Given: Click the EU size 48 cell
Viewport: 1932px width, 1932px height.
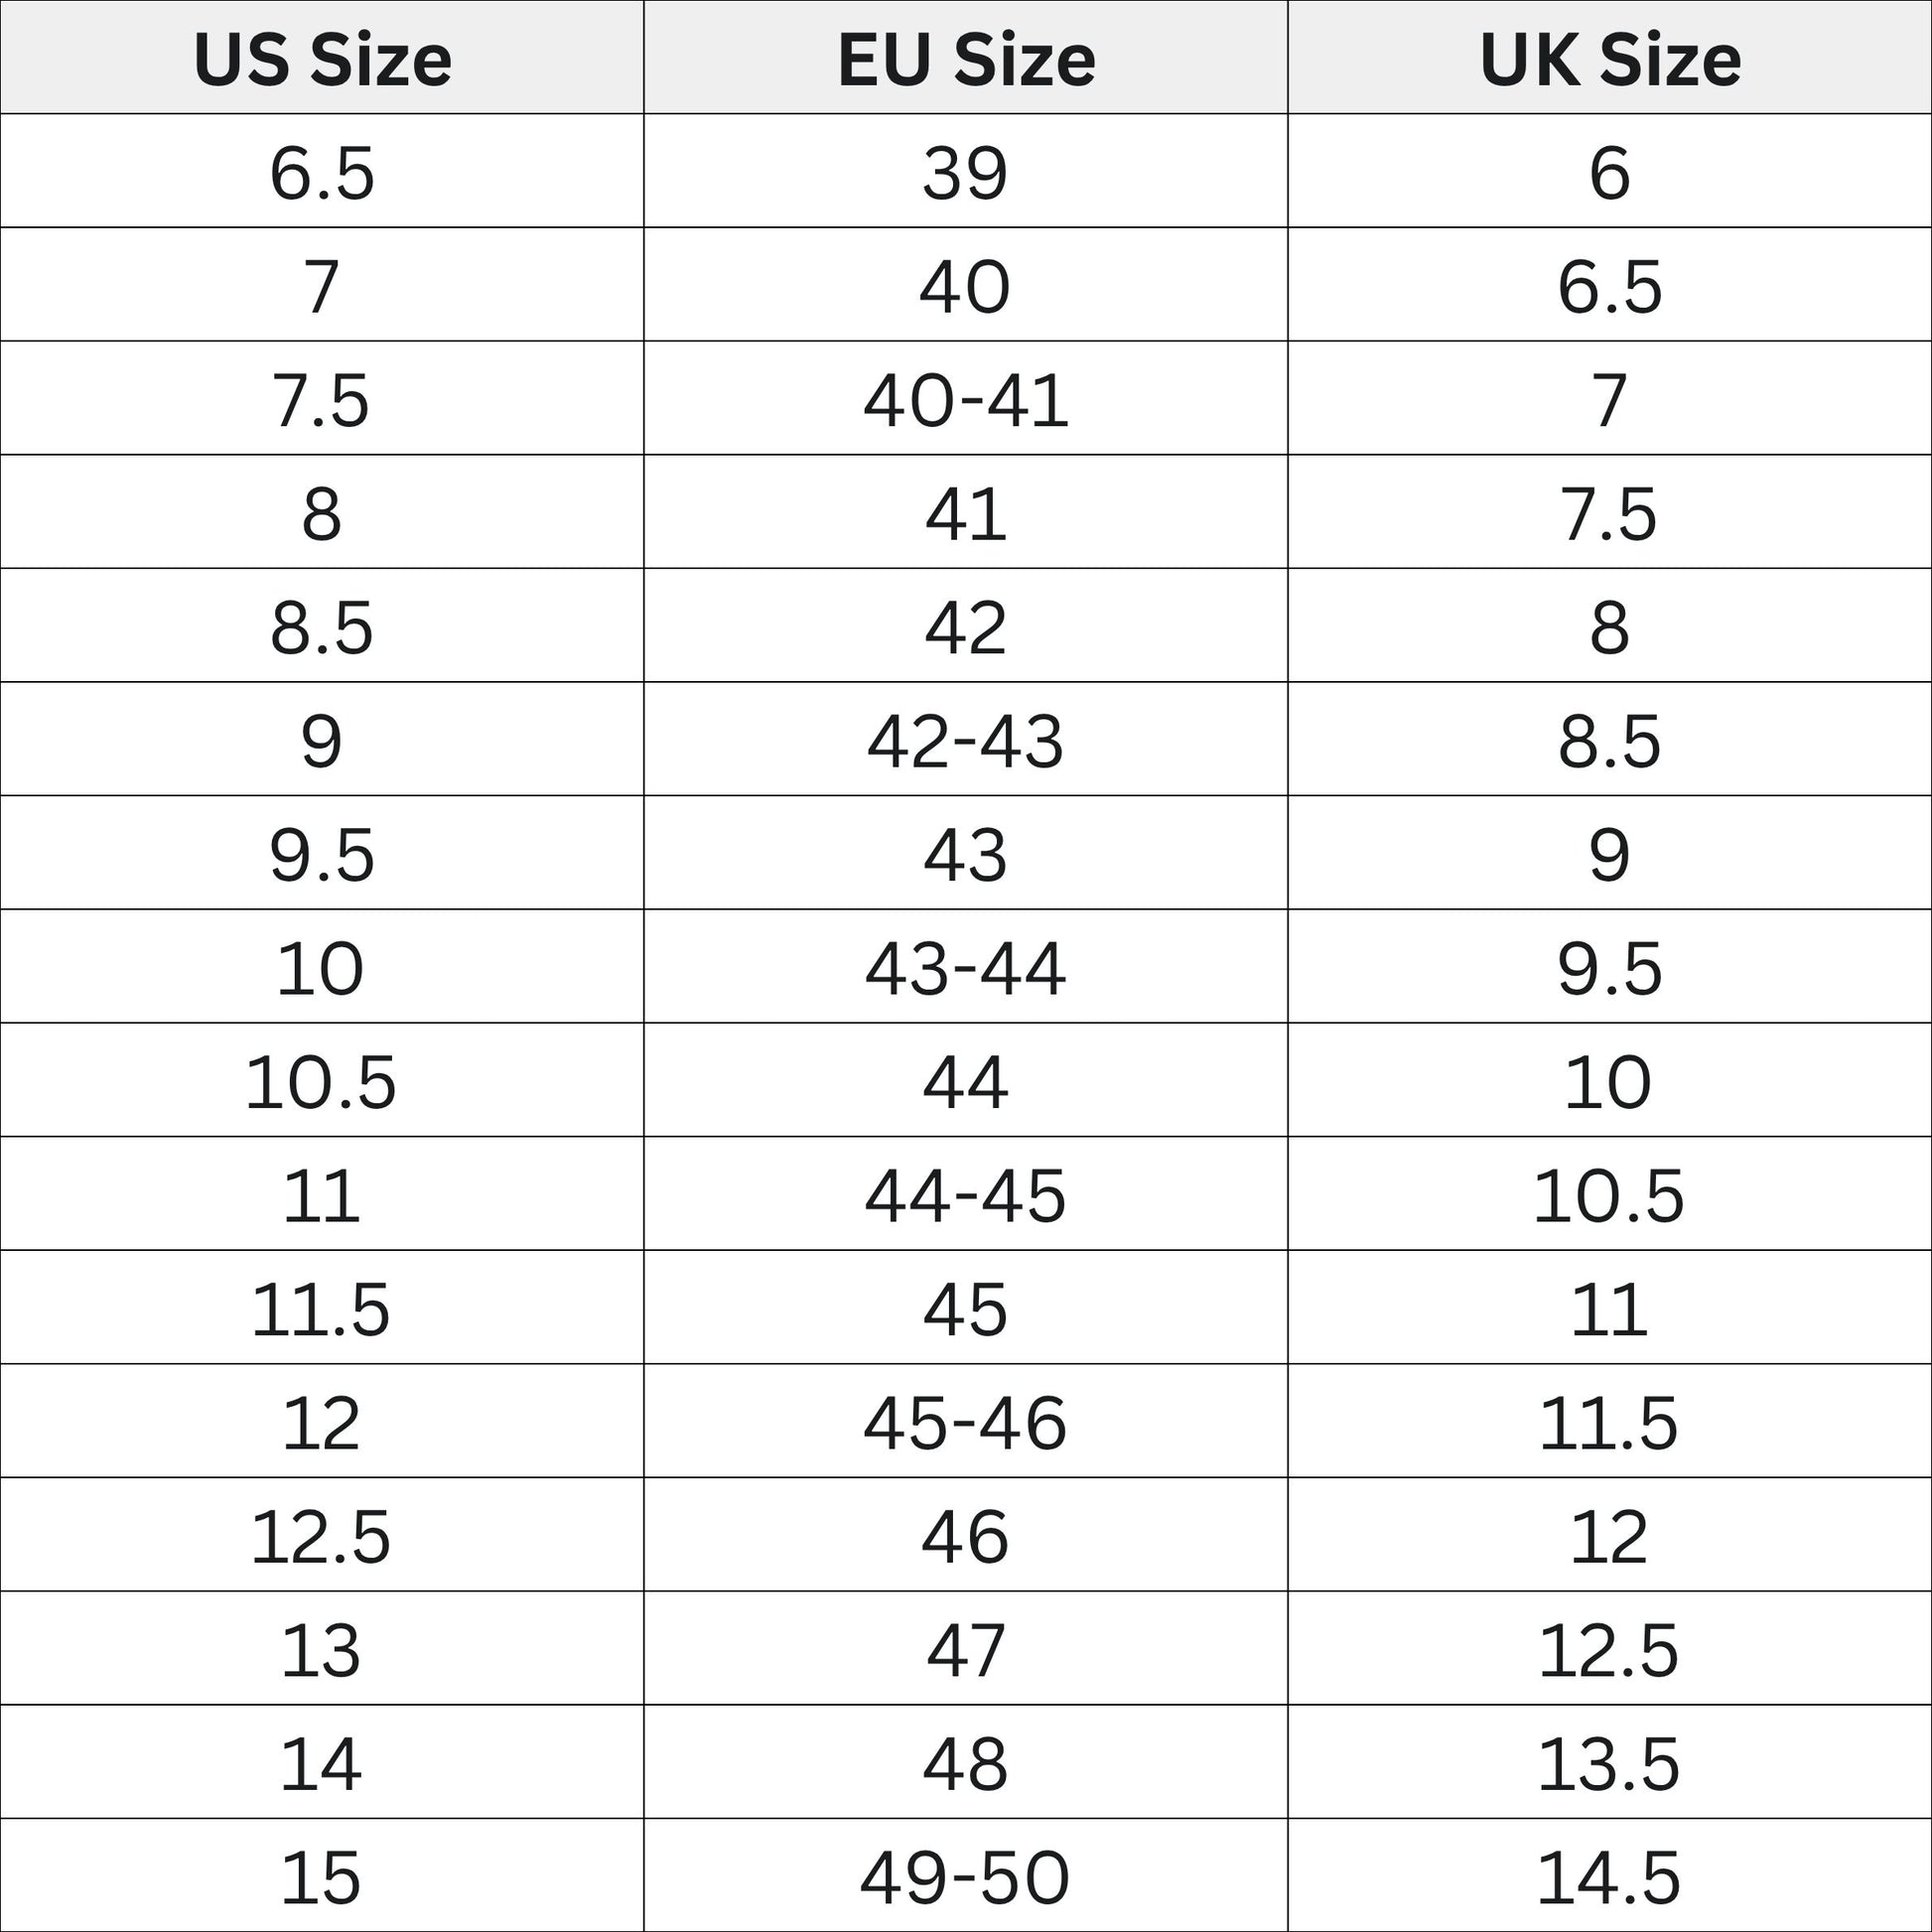Looking at the screenshot, I should (x=965, y=1763).
